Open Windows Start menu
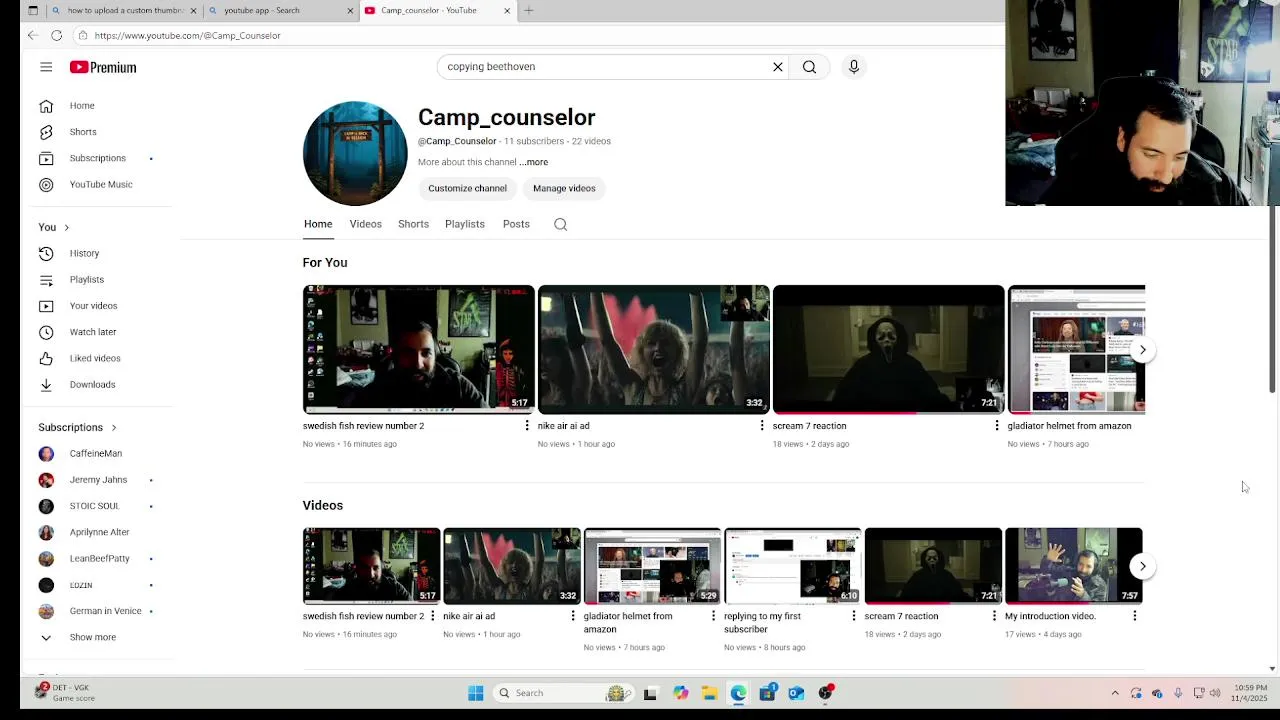The width and height of the screenshot is (1280, 720). pyautogui.click(x=476, y=693)
